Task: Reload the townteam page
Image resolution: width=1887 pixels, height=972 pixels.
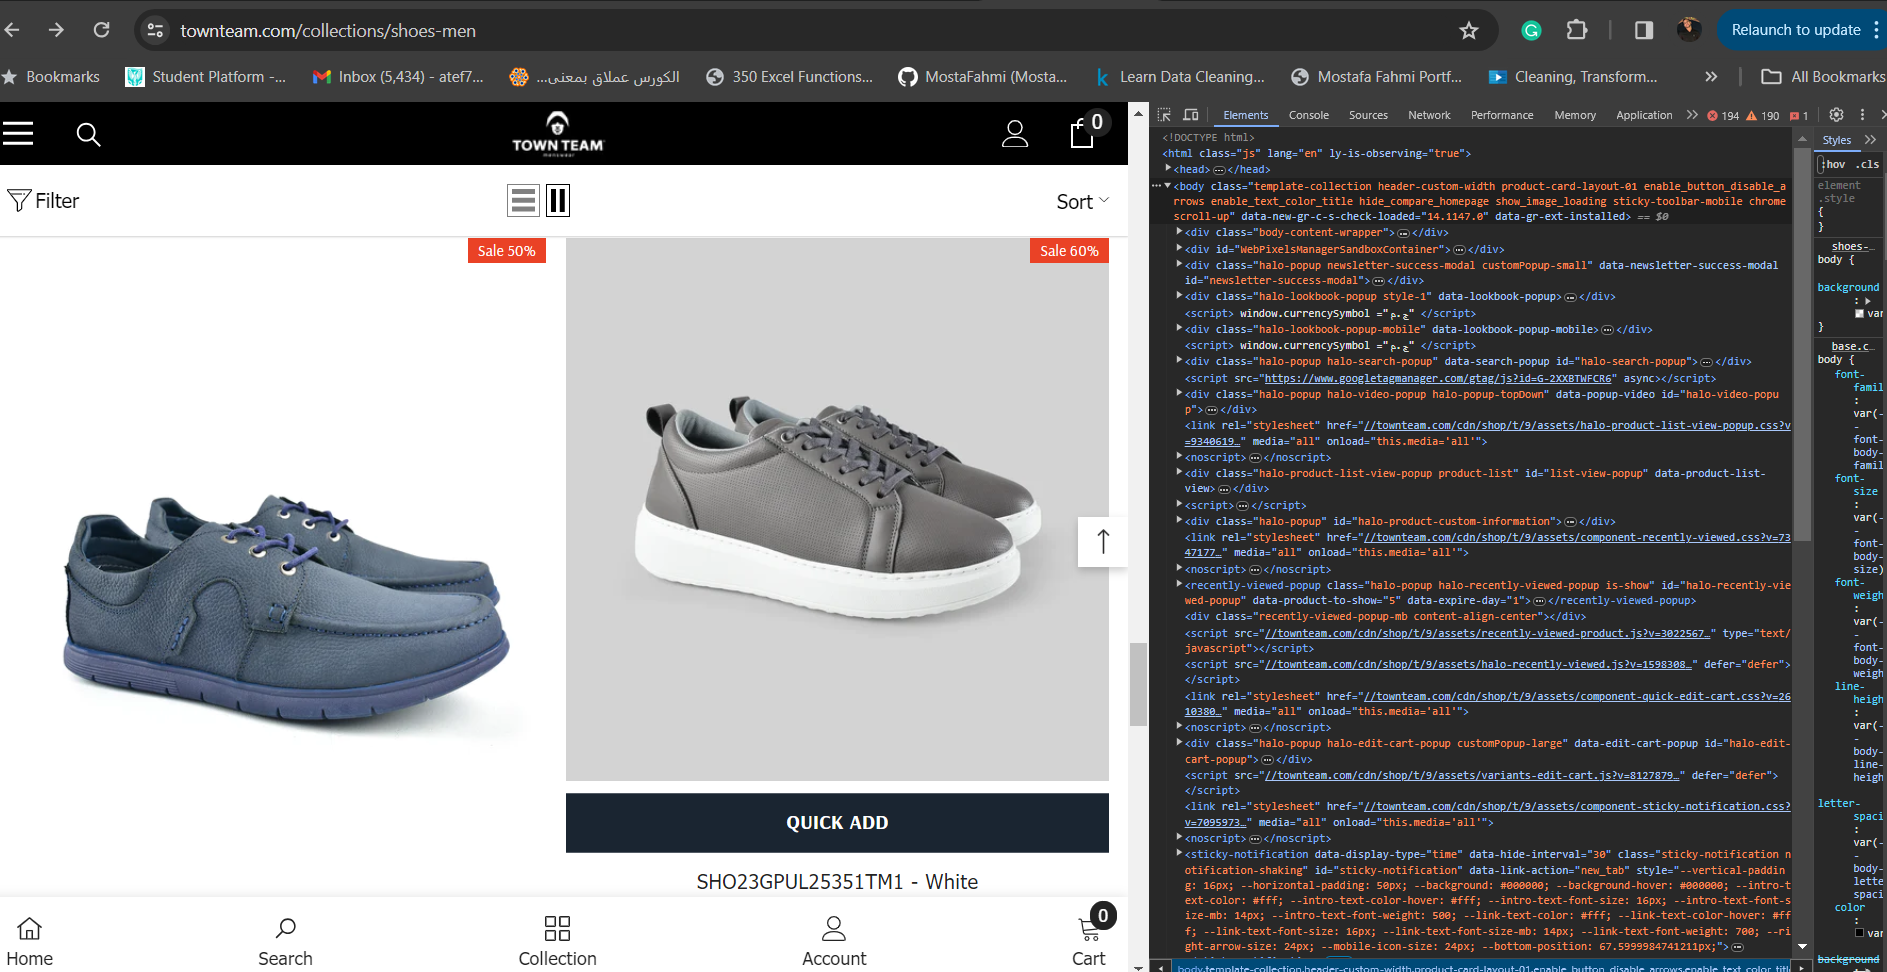Action: (x=101, y=30)
